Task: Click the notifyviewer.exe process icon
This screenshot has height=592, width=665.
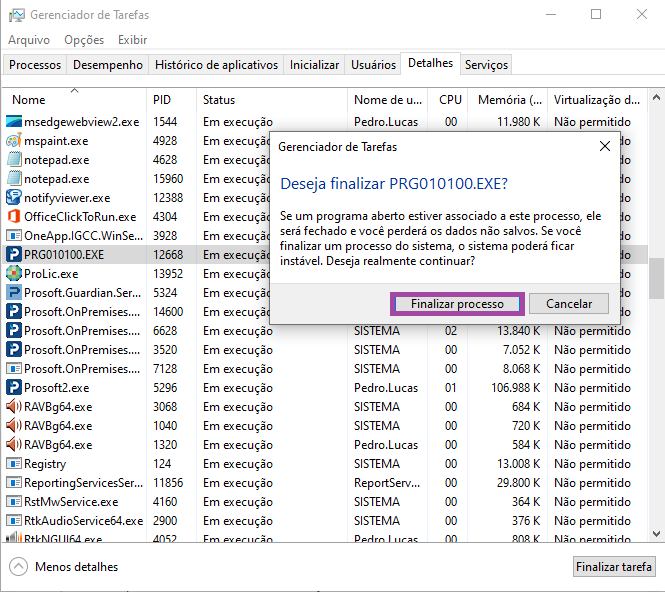Action: point(14,198)
